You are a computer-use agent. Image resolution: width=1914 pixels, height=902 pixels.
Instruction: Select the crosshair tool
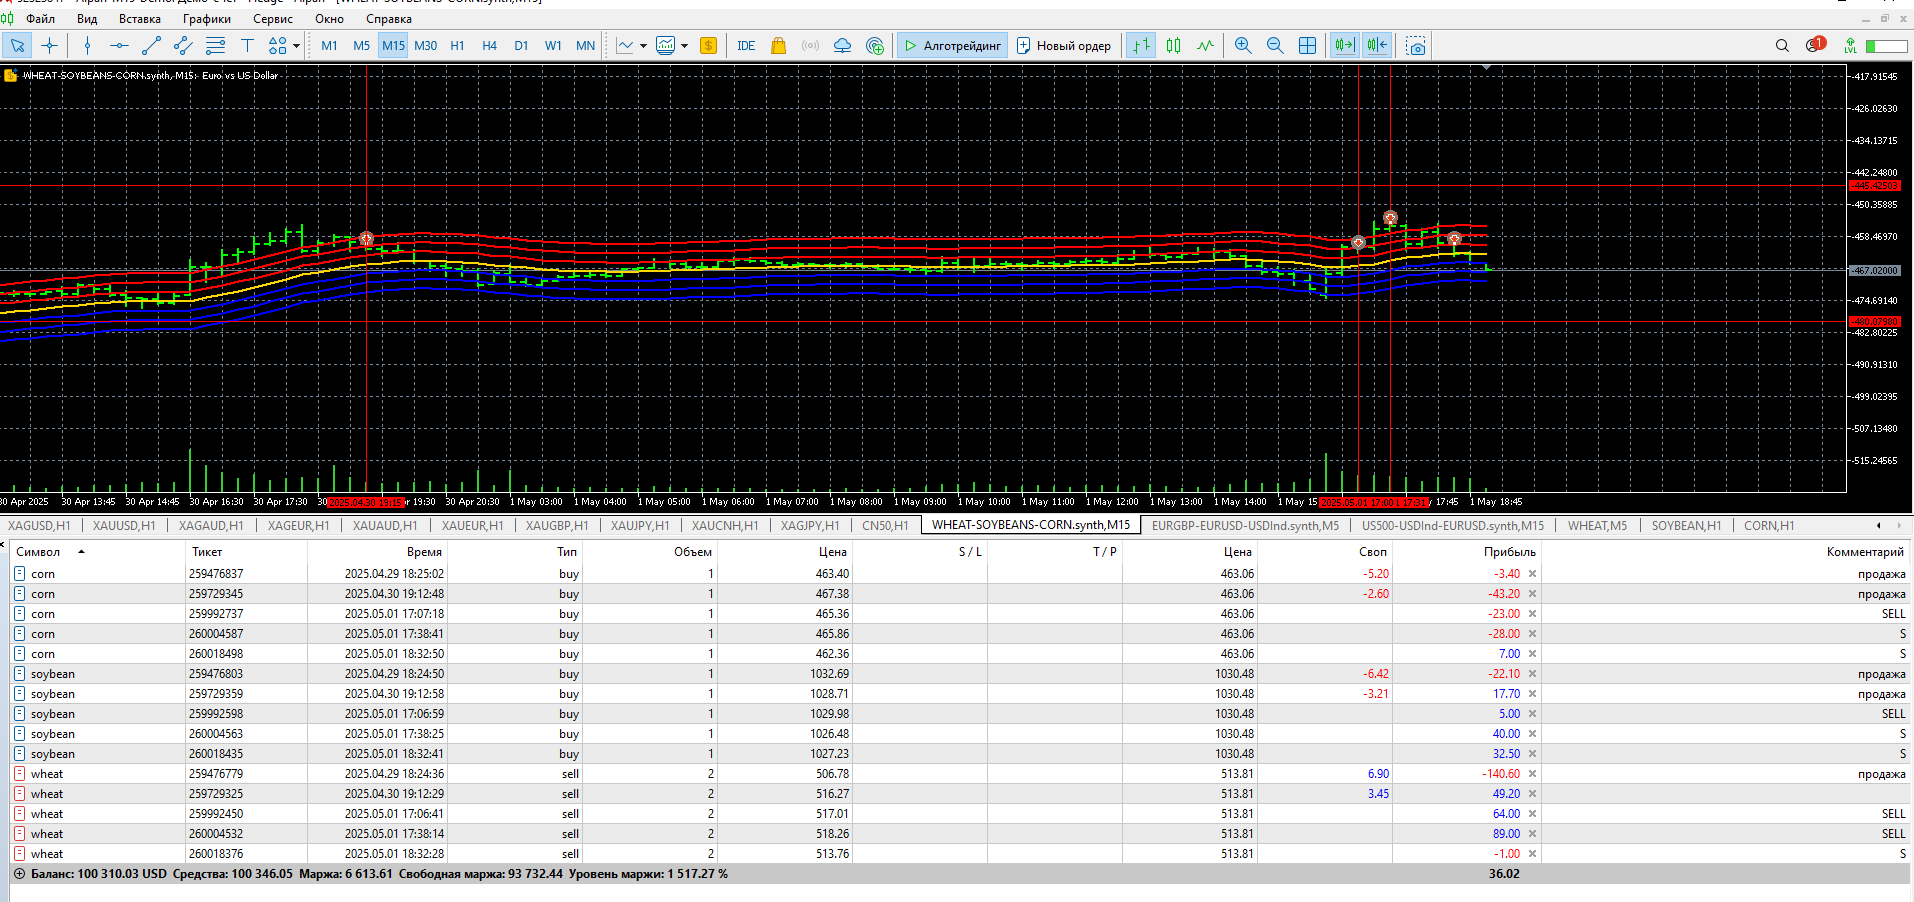pyautogui.click(x=50, y=45)
